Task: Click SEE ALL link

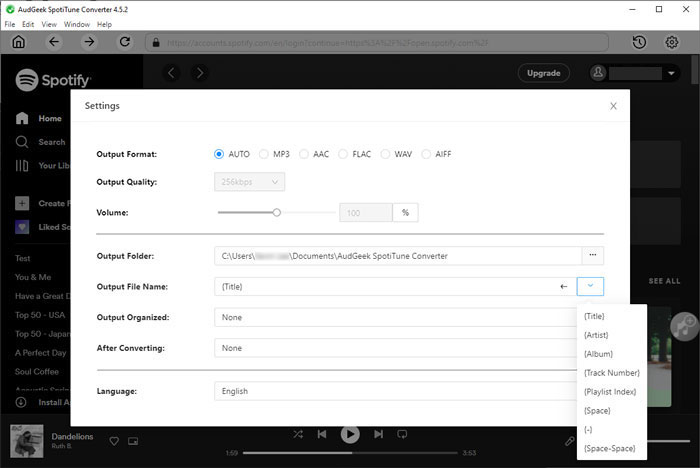Action: pos(664,281)
